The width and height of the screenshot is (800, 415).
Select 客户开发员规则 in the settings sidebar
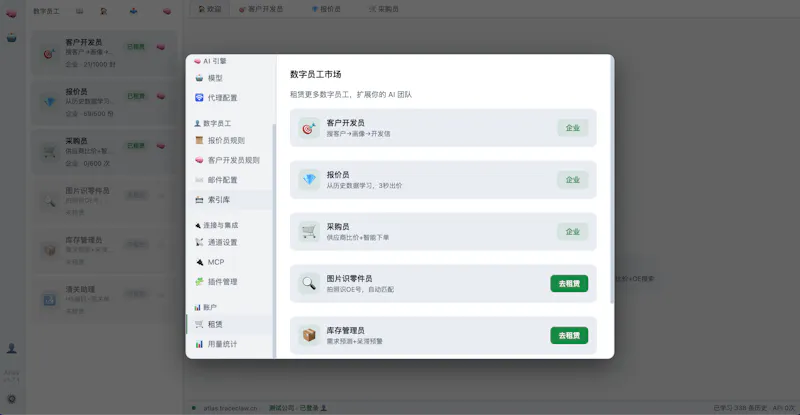pos(229,160)
